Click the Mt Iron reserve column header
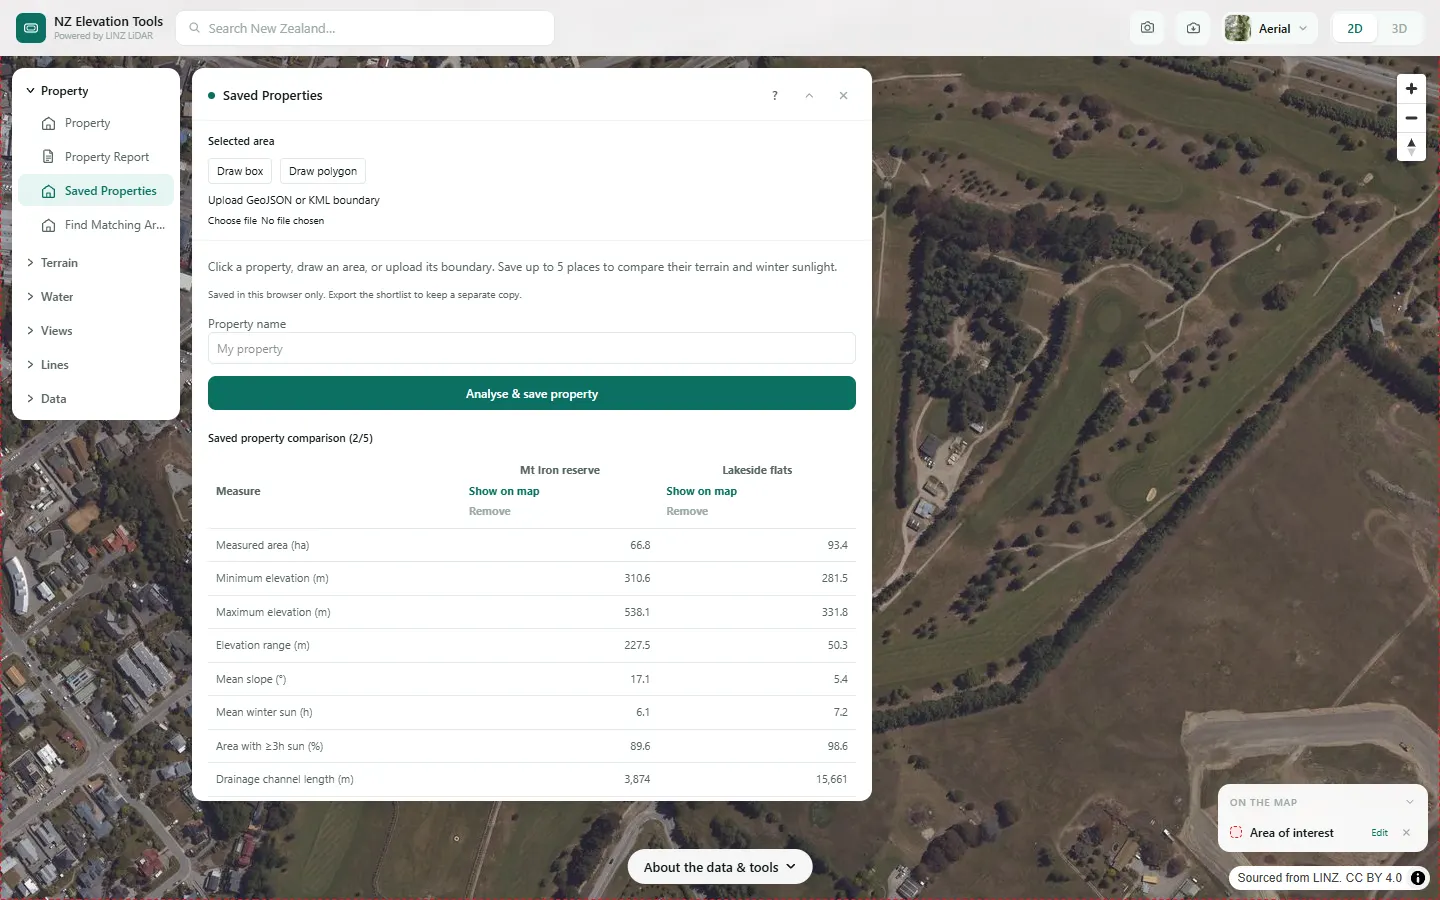Screen dimensions: 1440x900 click(560, 470)
